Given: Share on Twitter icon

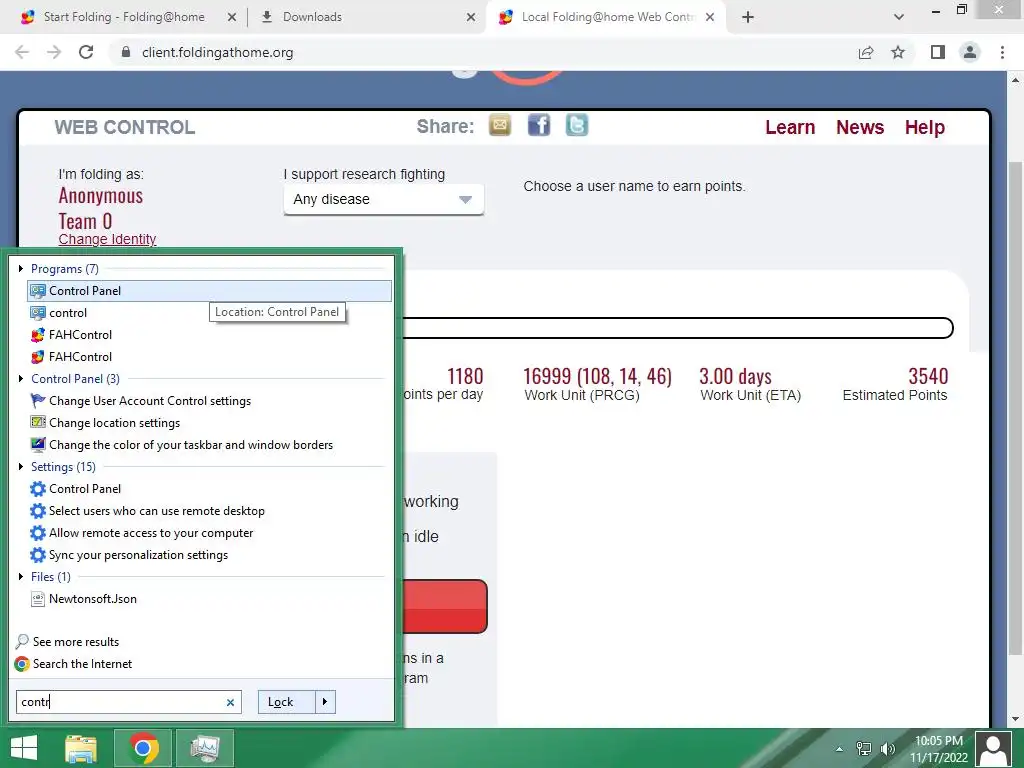Looking at the screenshot, I should coord(577,125).
